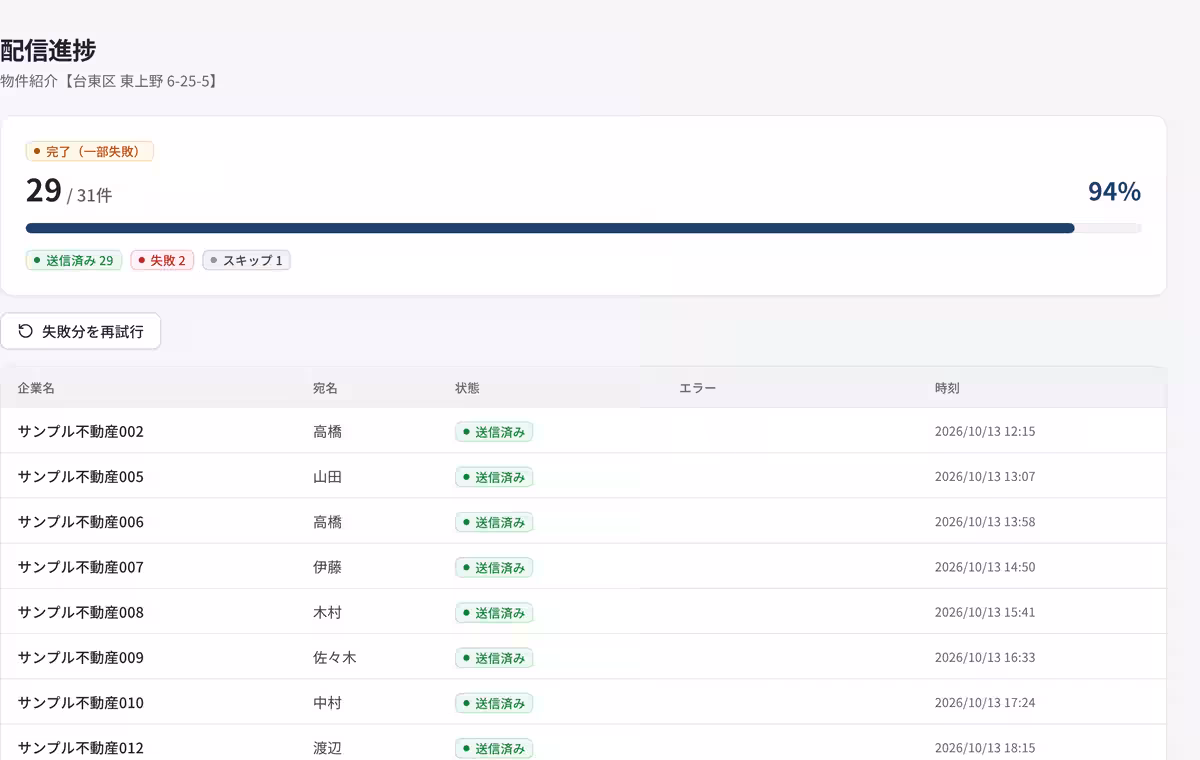Click the 企業名 column header
The image size is (1200, 760).
(x=36, y=388)
